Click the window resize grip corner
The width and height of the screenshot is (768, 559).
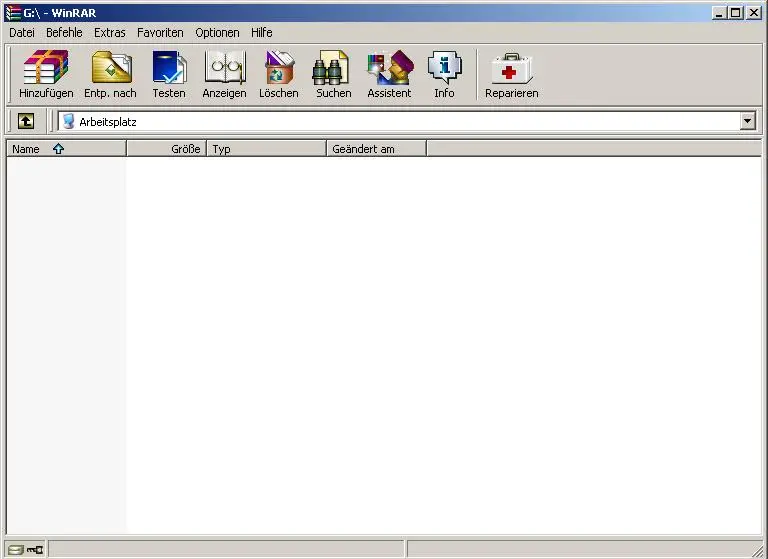(x=757, y=551)
